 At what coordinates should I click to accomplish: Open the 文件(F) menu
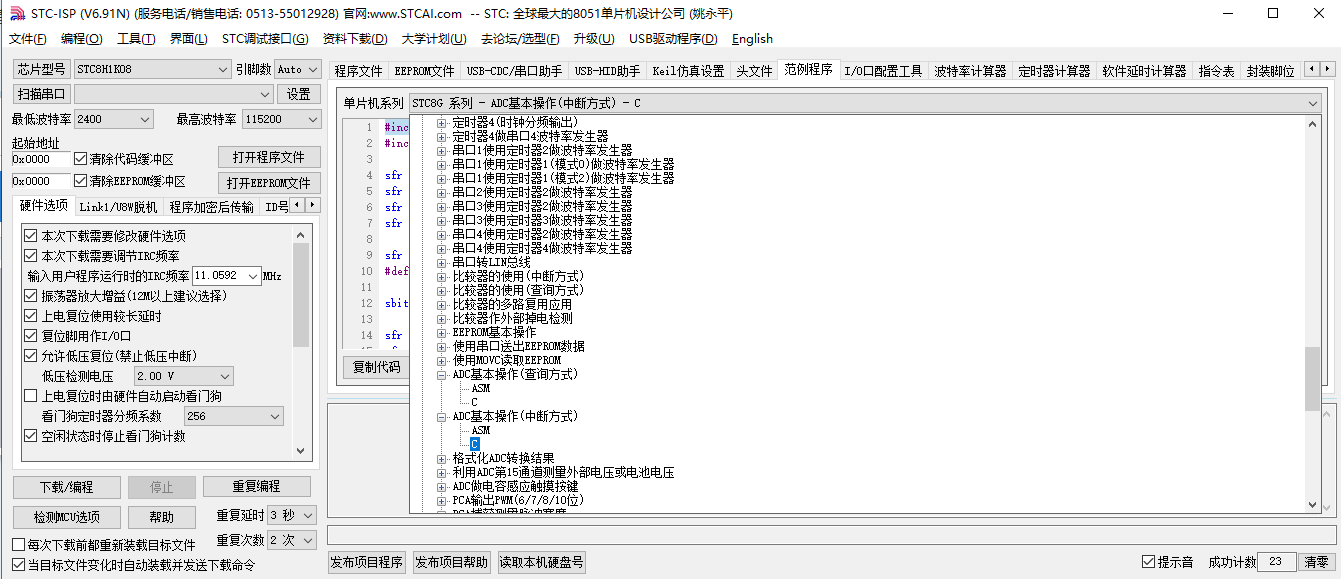pos(27,39)
